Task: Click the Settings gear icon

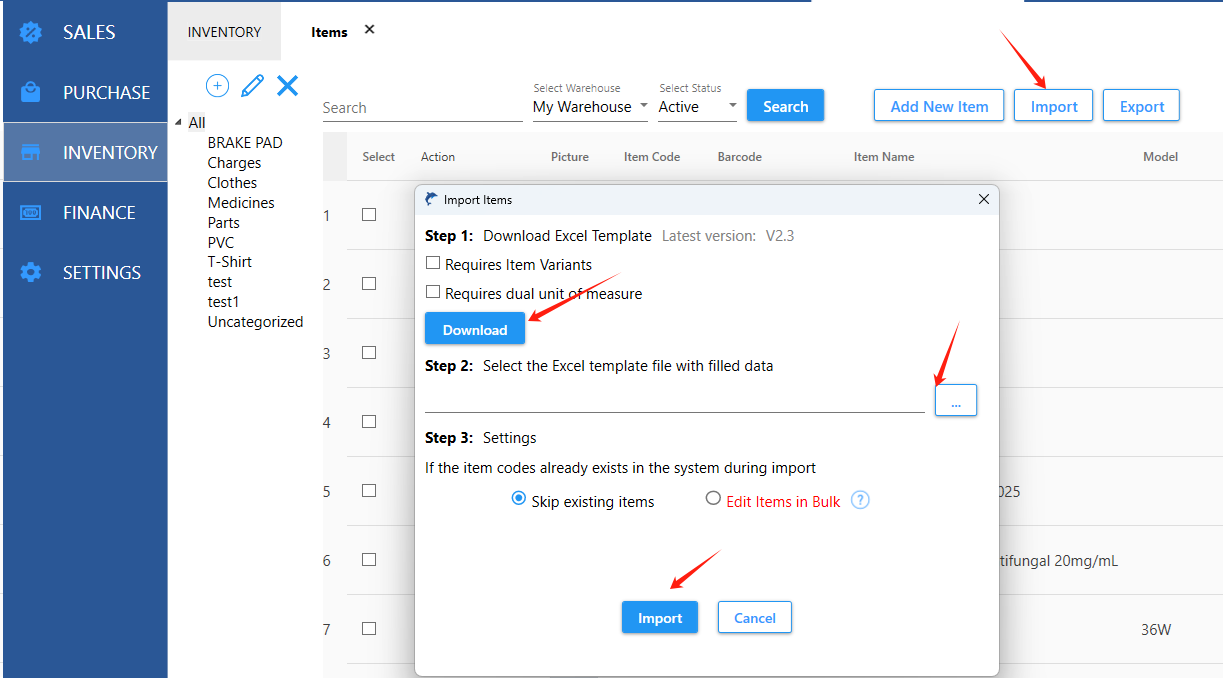Action: click(x=31, y=272)
